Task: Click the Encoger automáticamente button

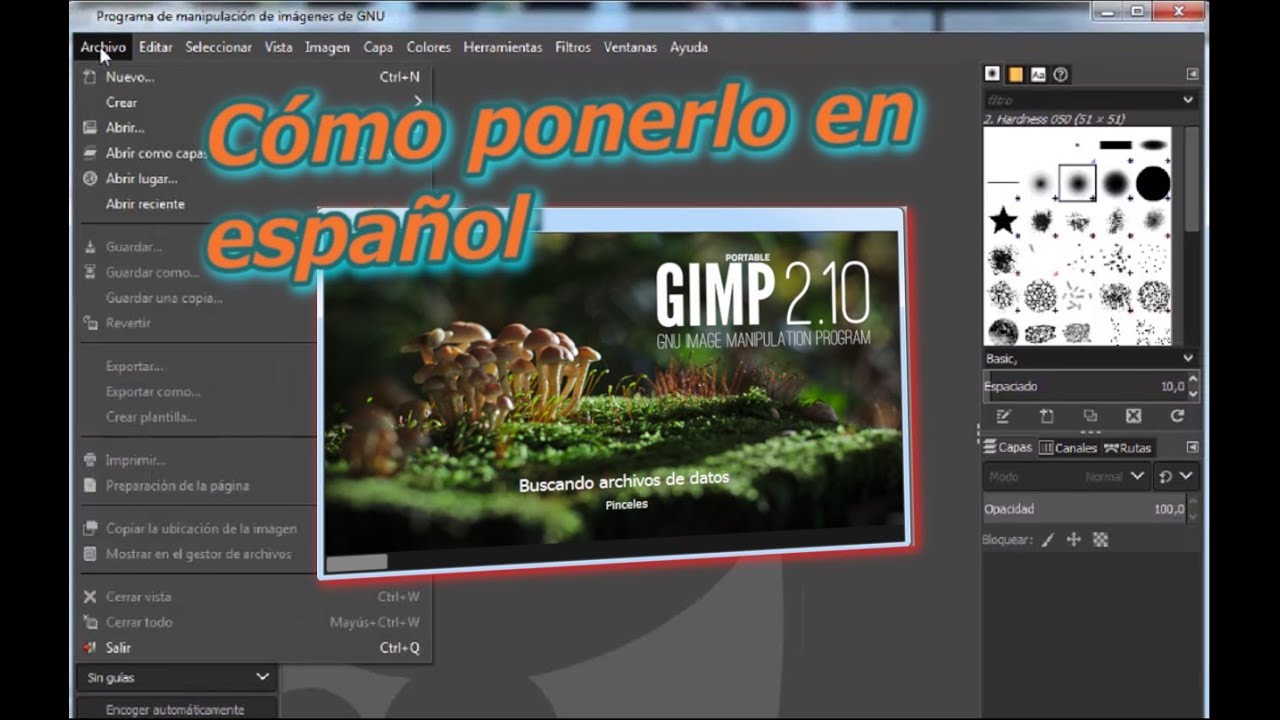Action: pos(175,709)
